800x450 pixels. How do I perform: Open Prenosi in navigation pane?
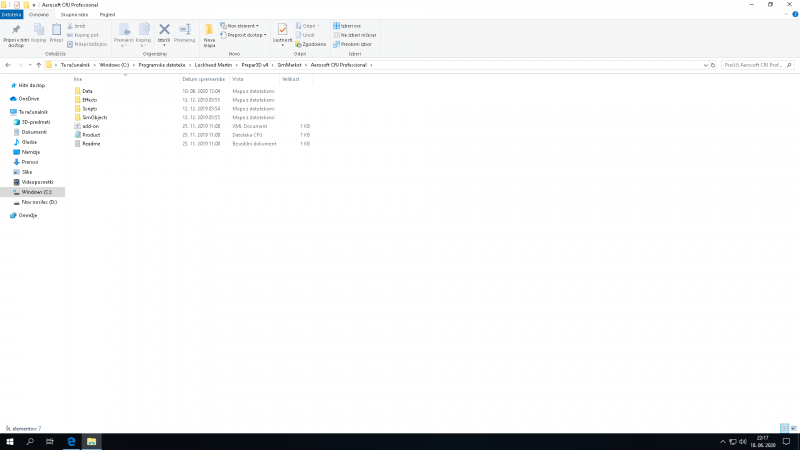(30, 162)
